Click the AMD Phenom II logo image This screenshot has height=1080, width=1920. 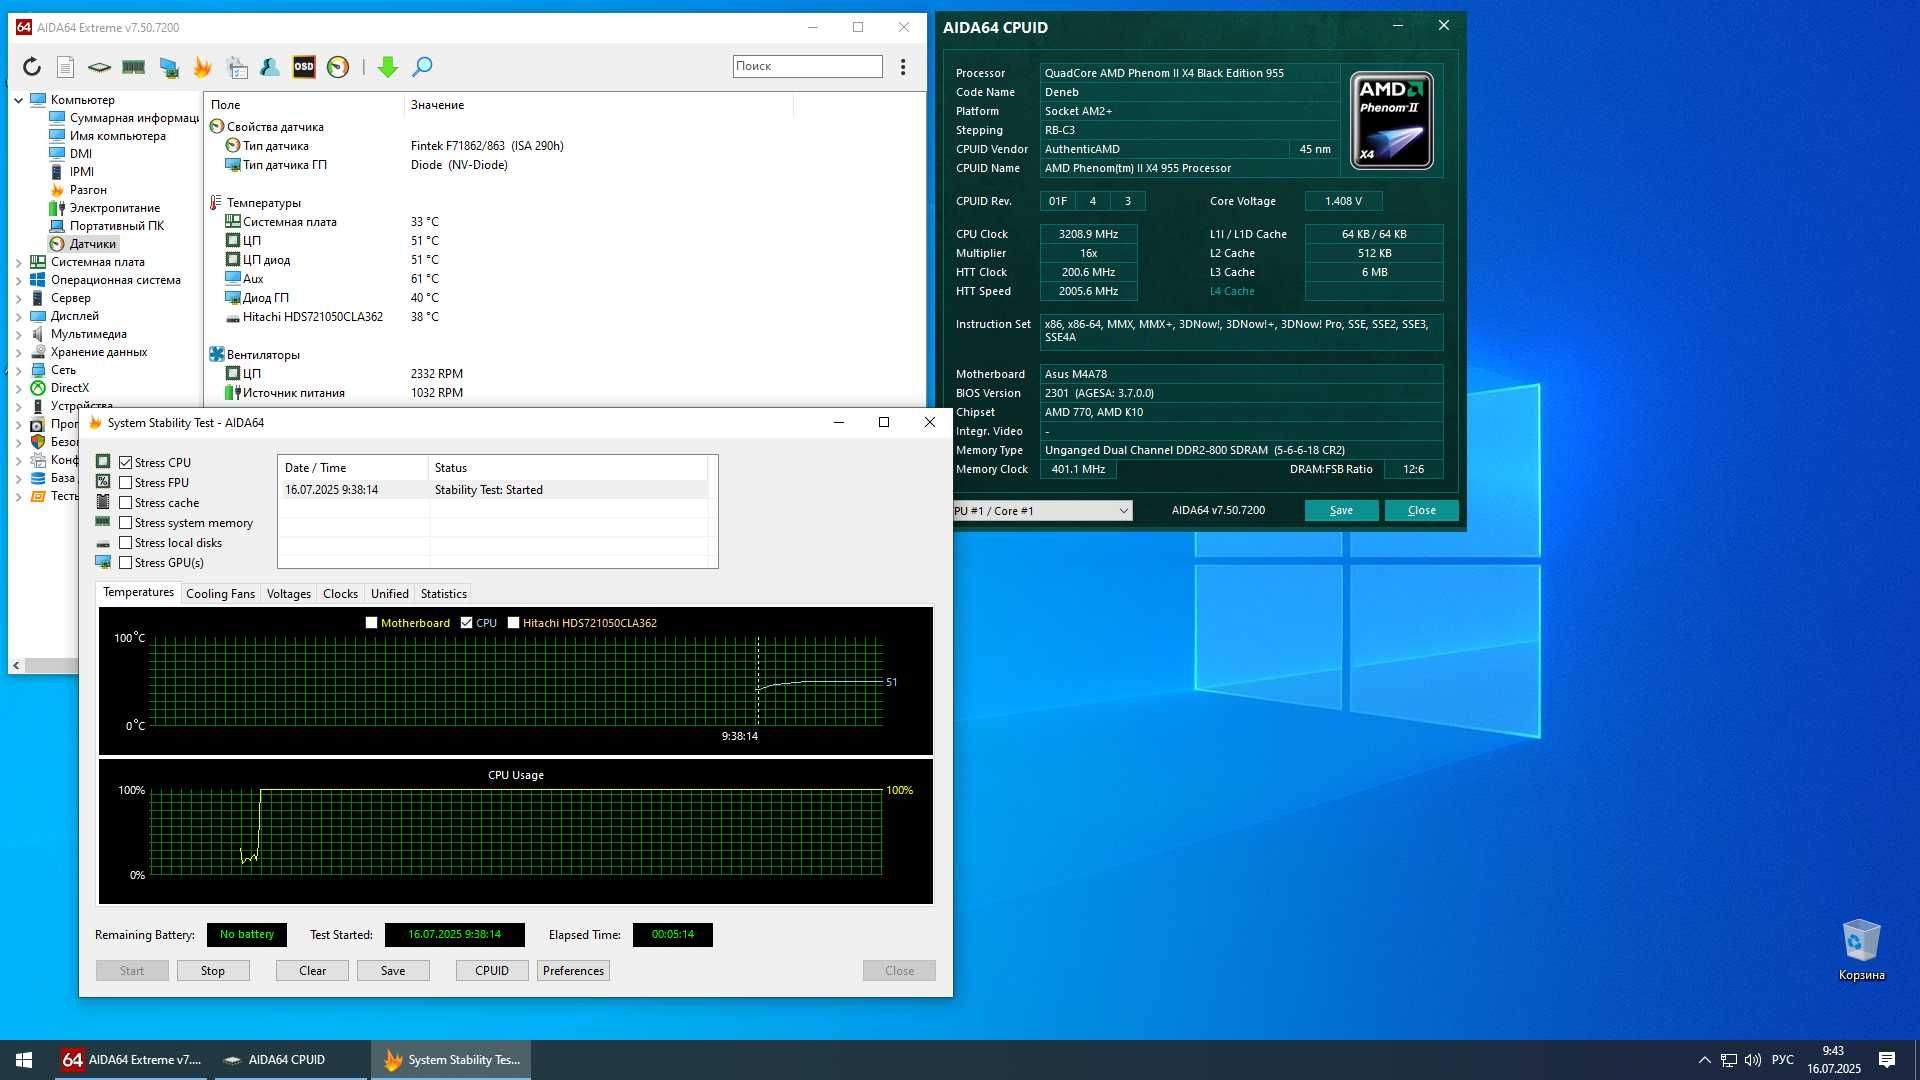(1392, 120)
